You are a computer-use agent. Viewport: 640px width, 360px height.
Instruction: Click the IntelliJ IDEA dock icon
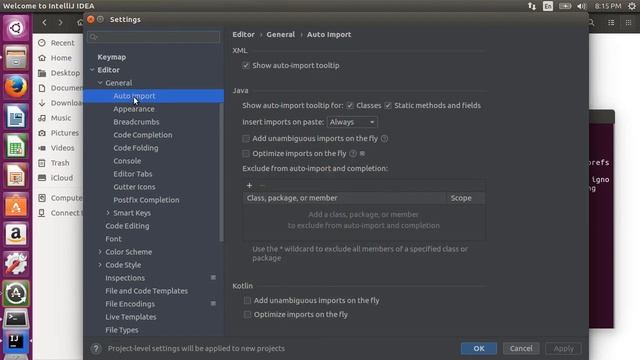click(x=16, y=342)
